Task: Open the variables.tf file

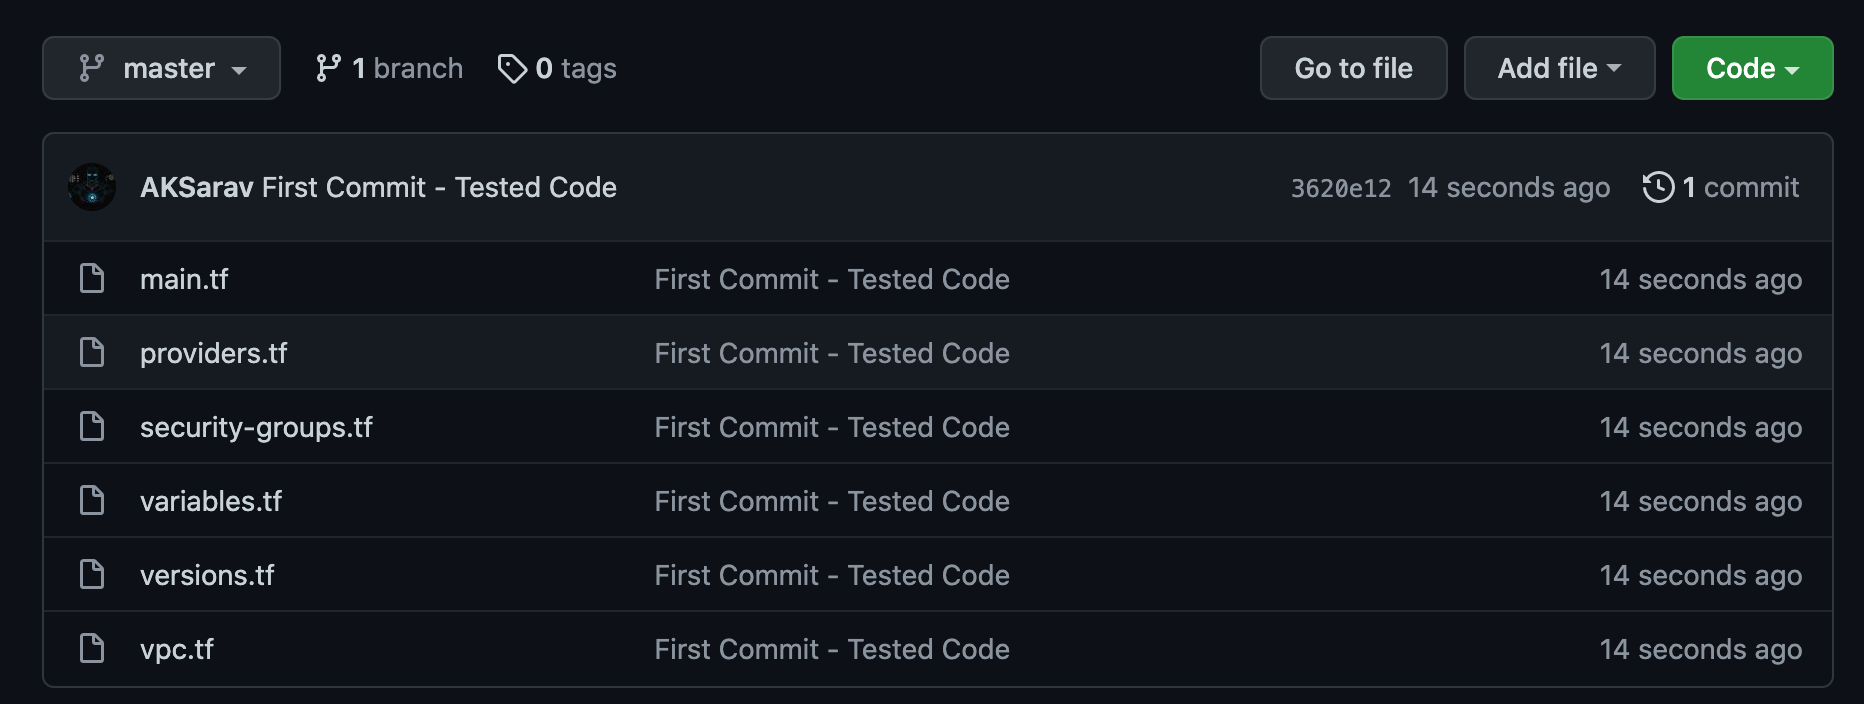Action: pyautogui.click(x=210, y=501)
